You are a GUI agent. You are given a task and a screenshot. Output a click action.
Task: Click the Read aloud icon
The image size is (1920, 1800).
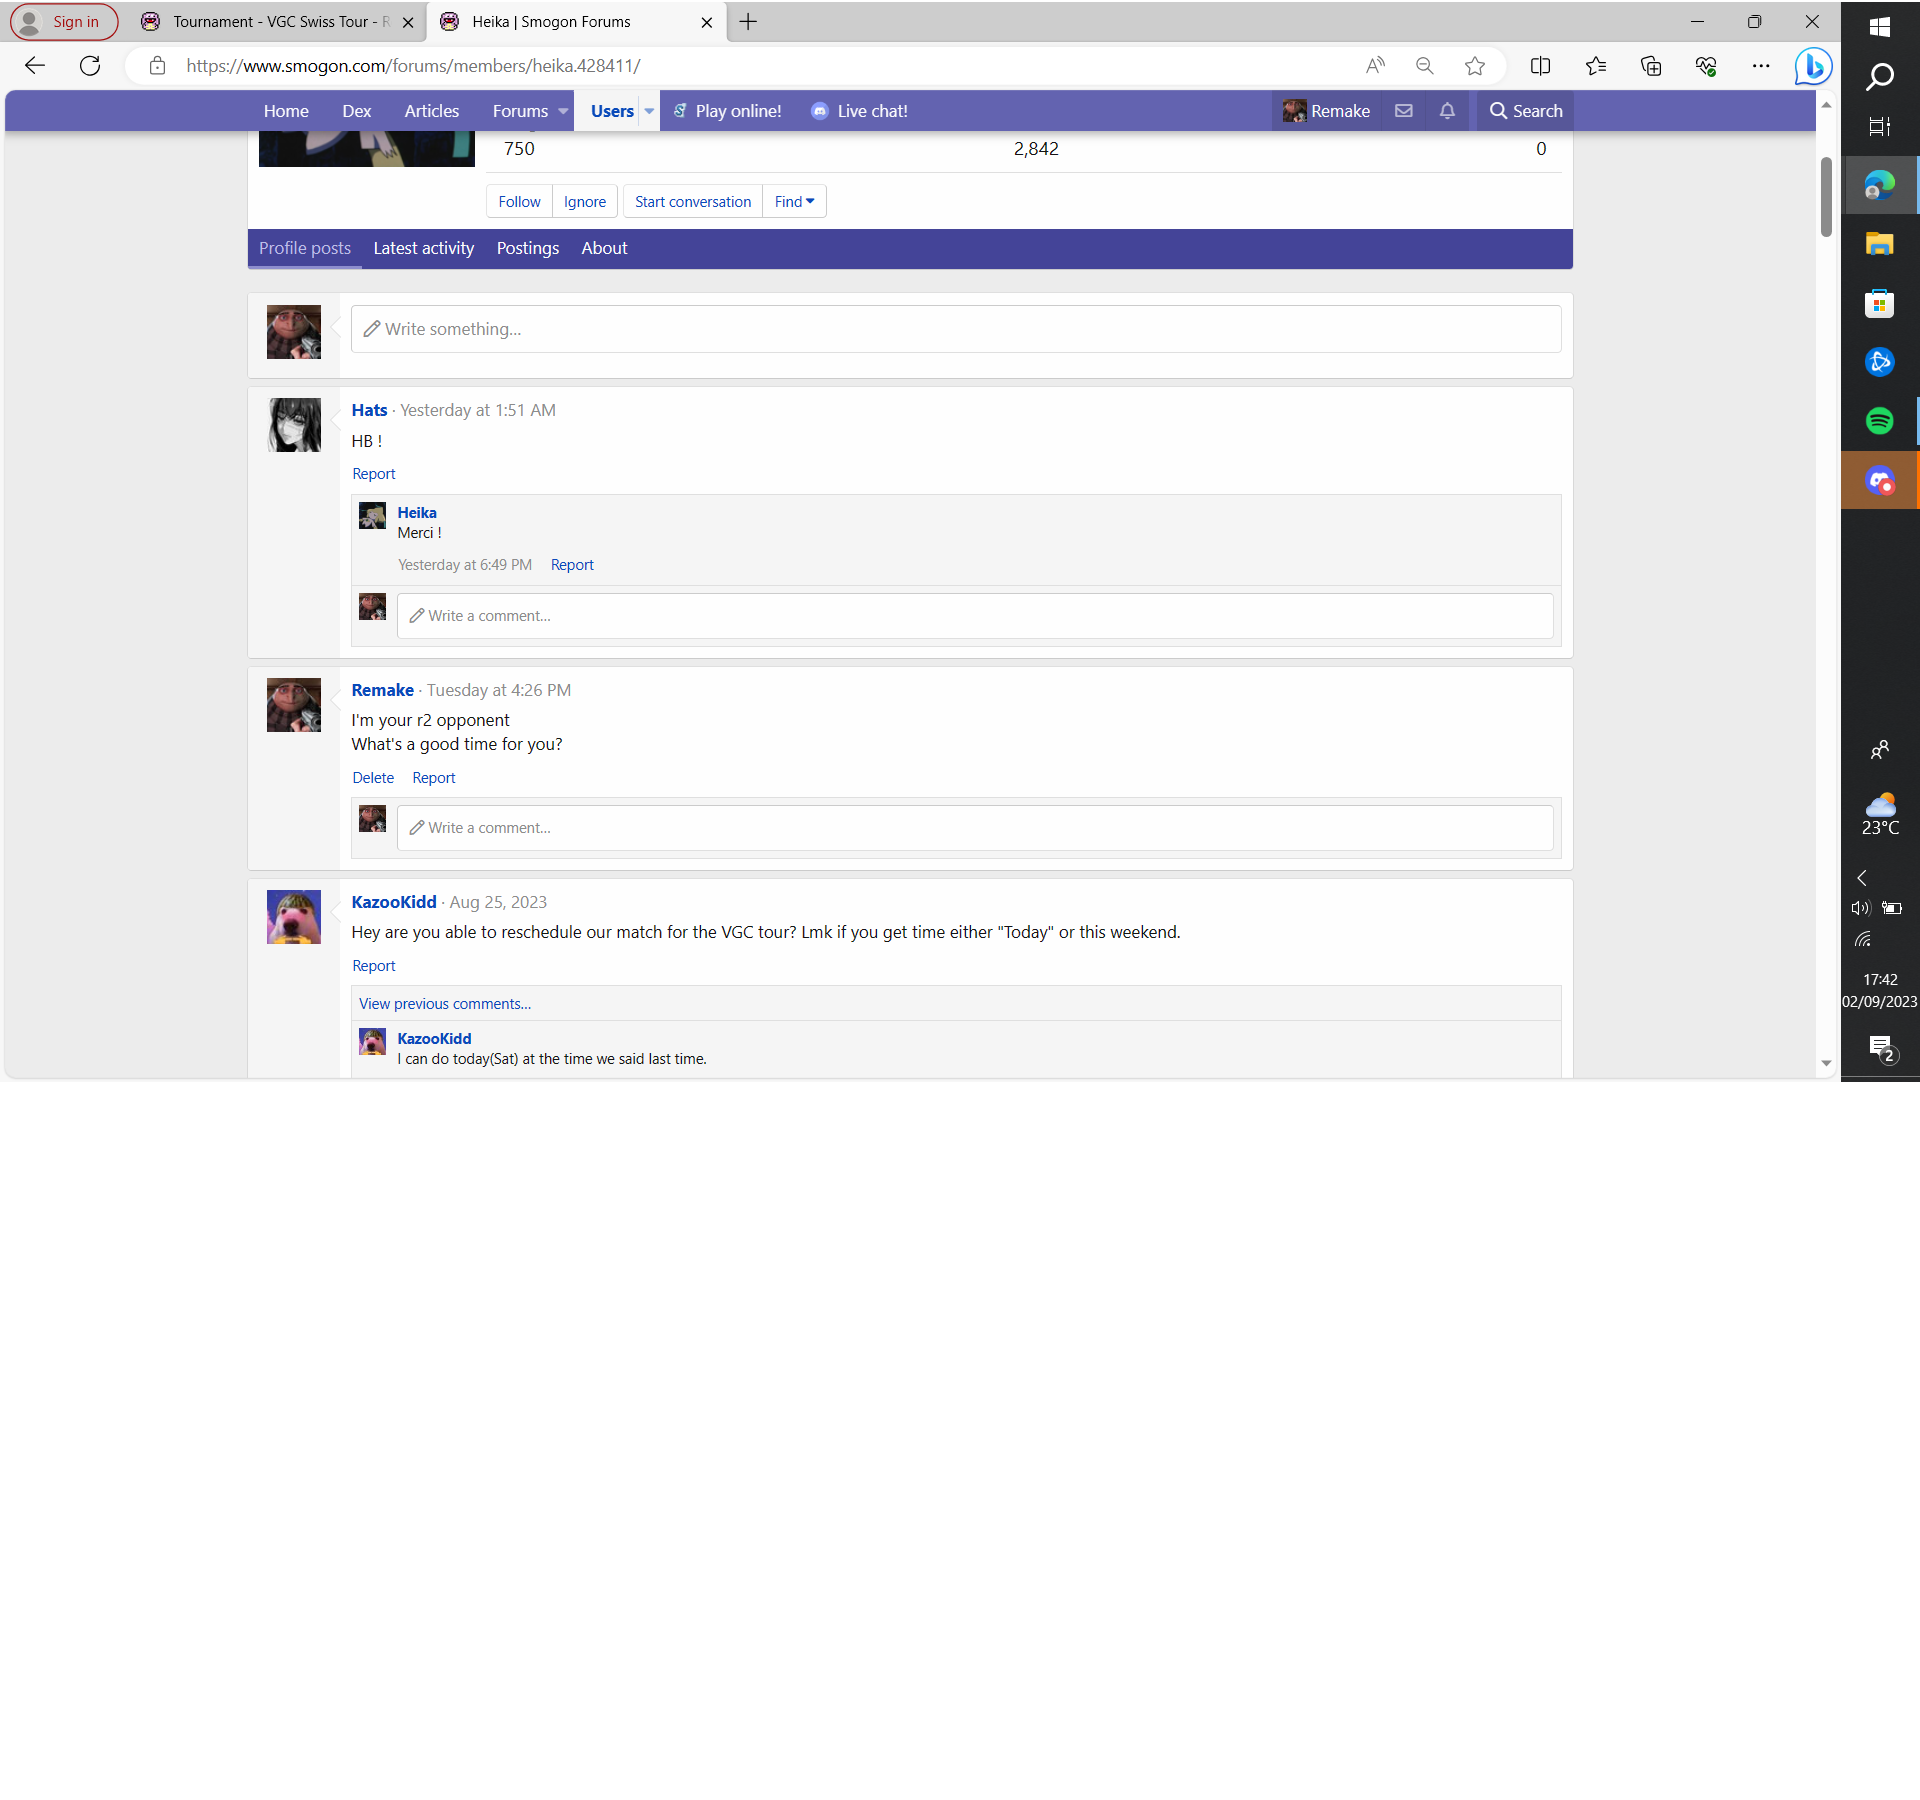(x=1375, y=66)
